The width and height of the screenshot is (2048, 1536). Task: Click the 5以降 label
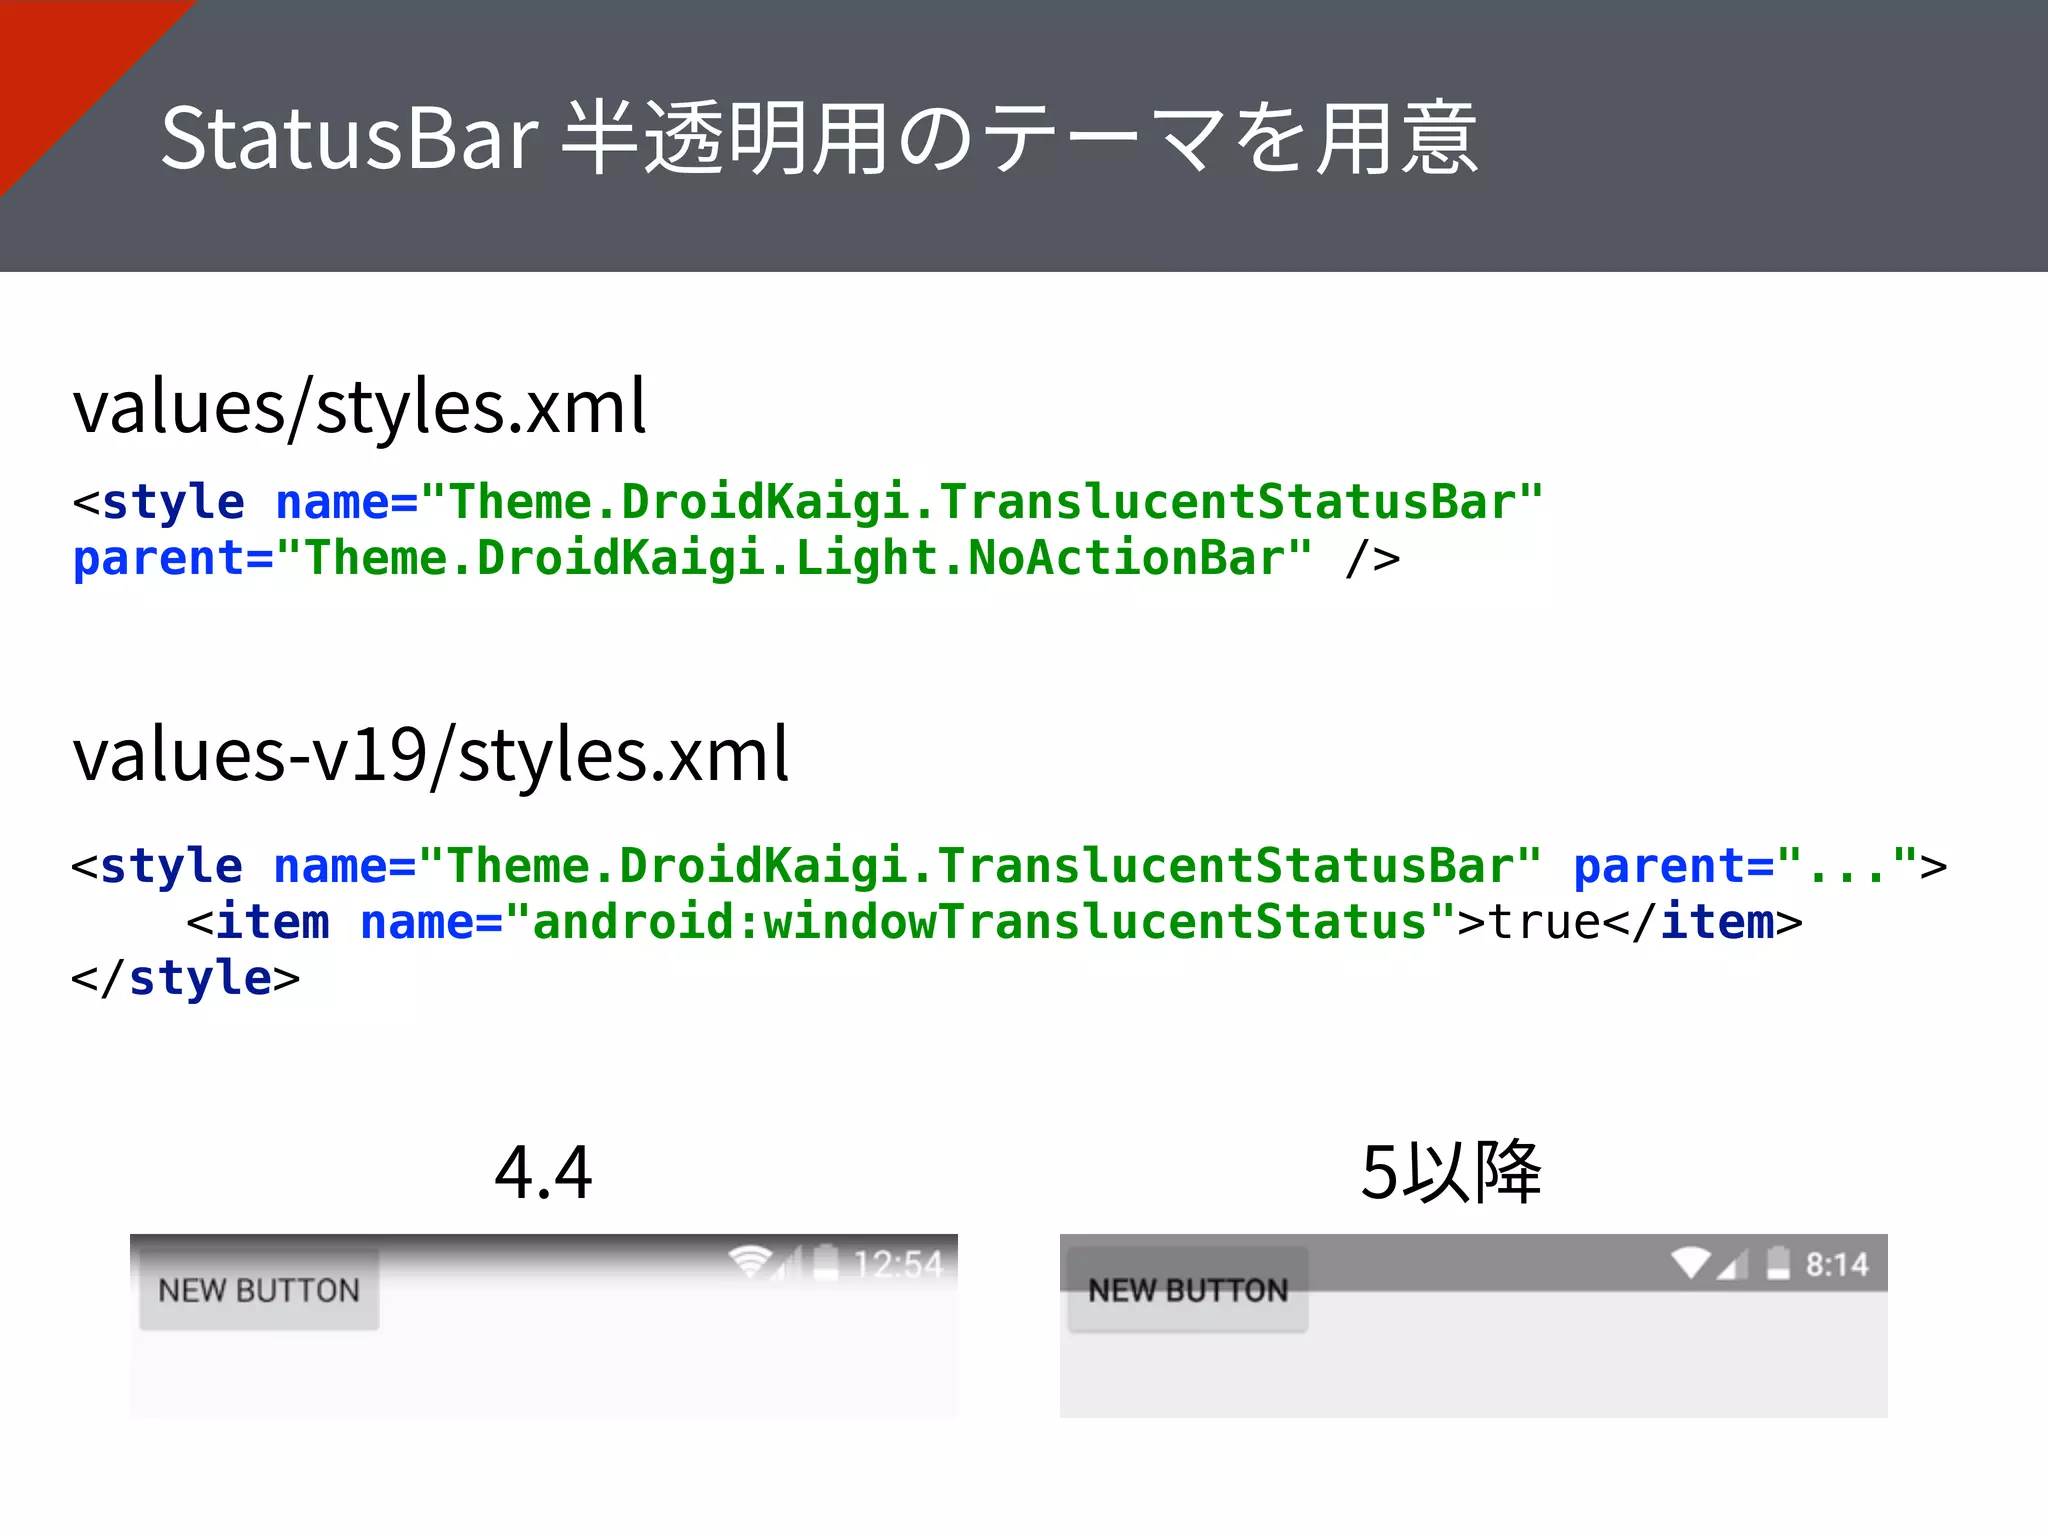(x=1451, y=1171)
